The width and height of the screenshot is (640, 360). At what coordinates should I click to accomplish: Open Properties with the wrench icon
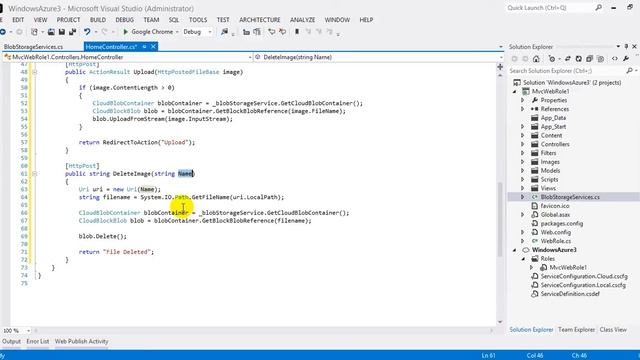tap(626, 59)
